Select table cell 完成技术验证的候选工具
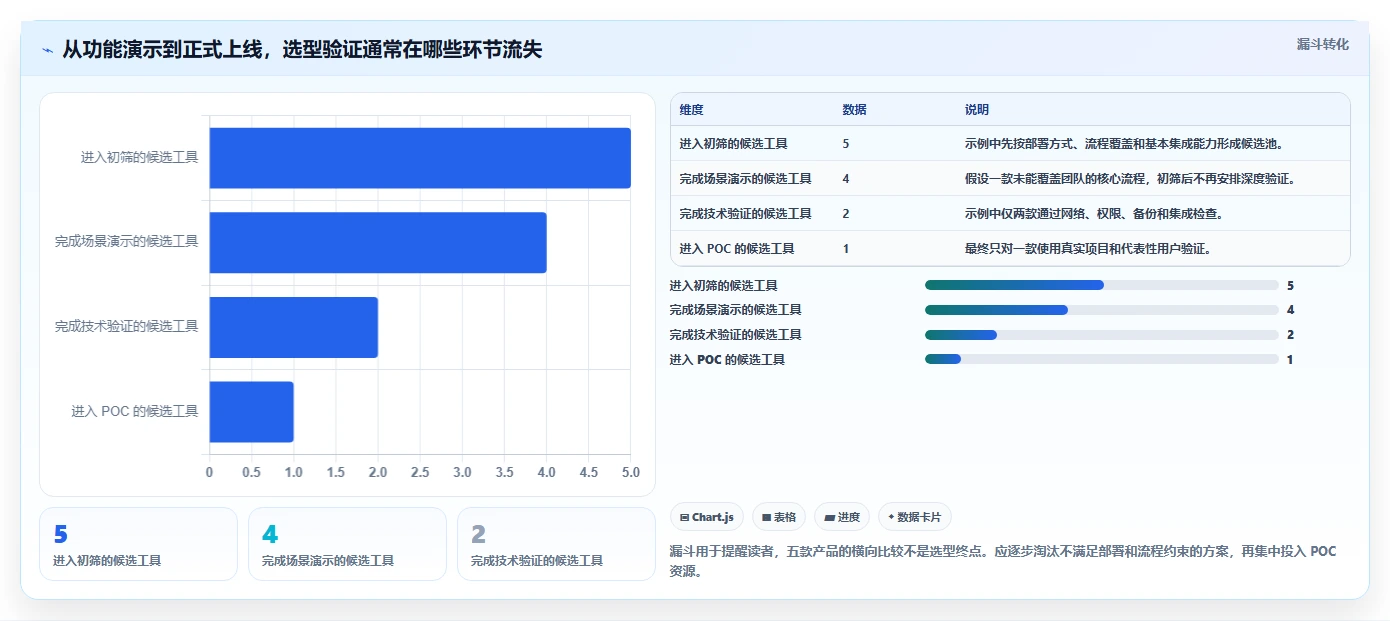Viewport: 1390px width, 621px height. (745, 214)
